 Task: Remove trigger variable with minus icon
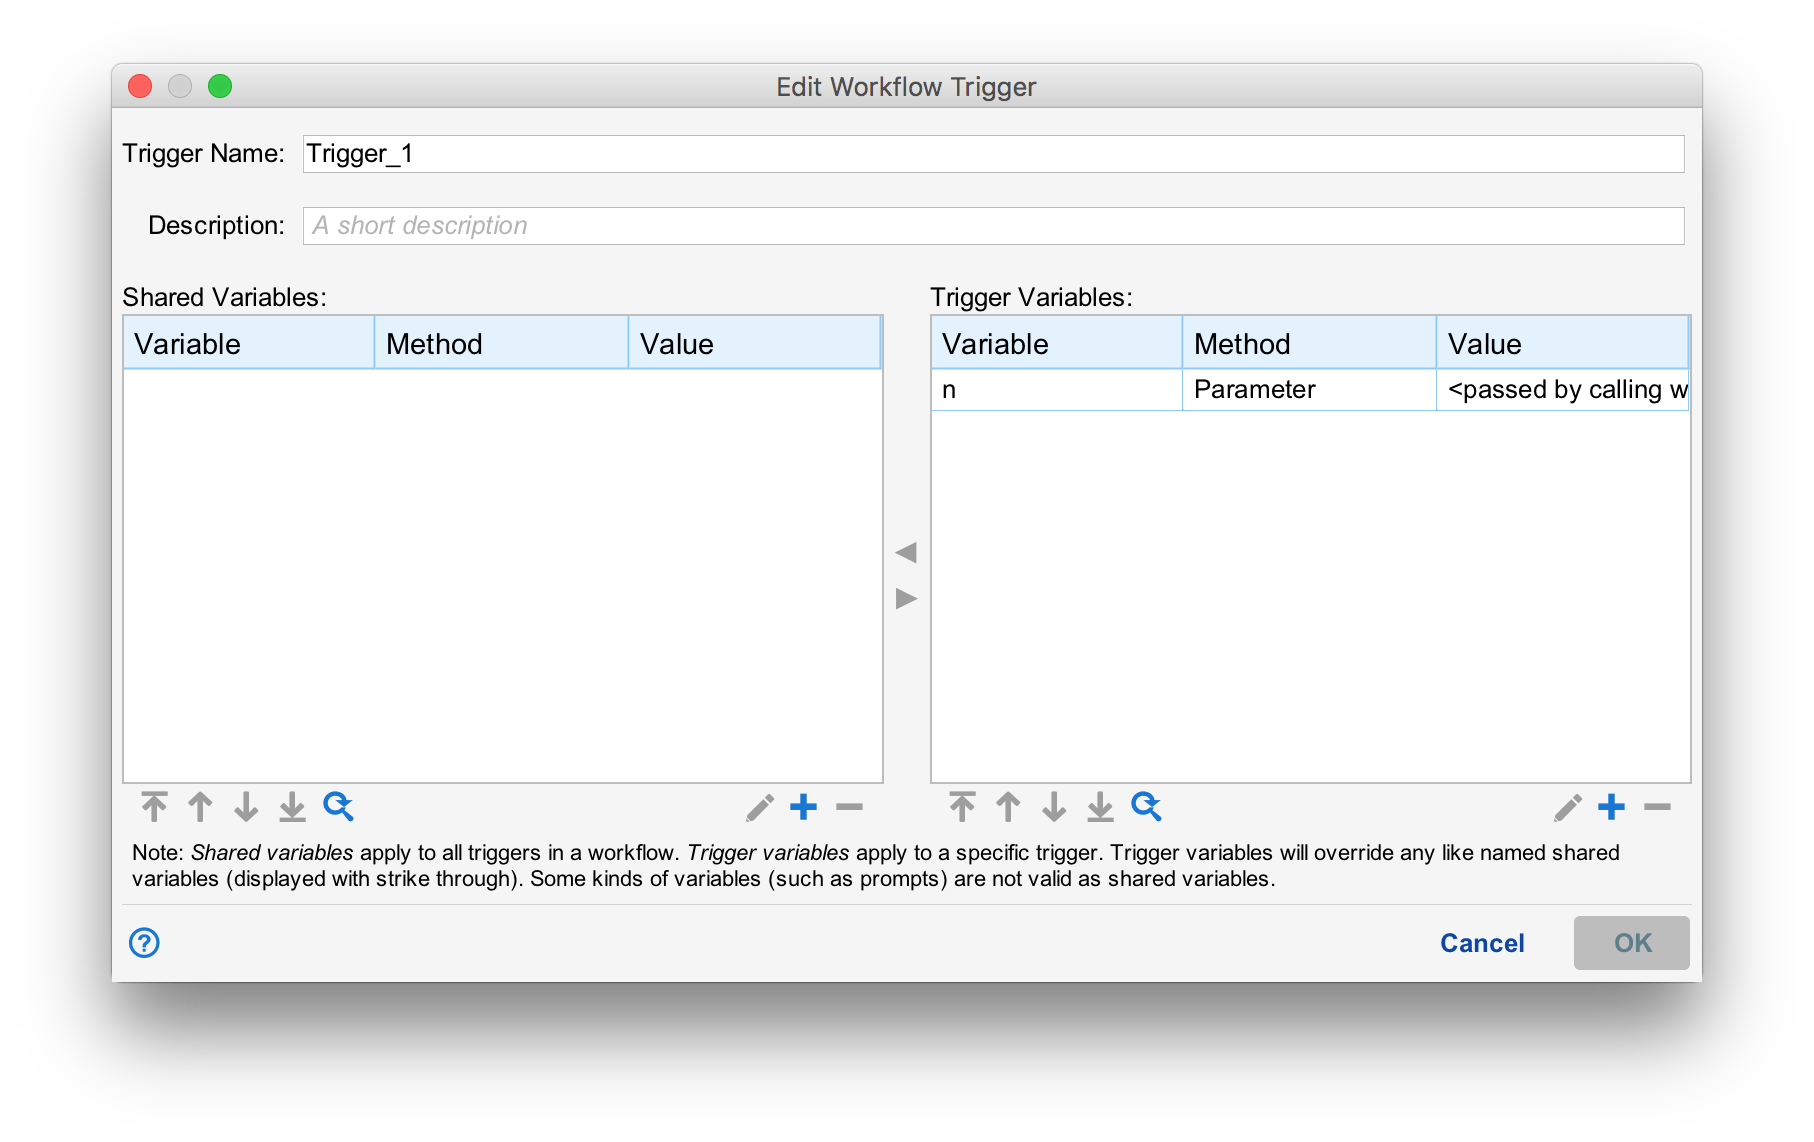tap(1657, 807)
